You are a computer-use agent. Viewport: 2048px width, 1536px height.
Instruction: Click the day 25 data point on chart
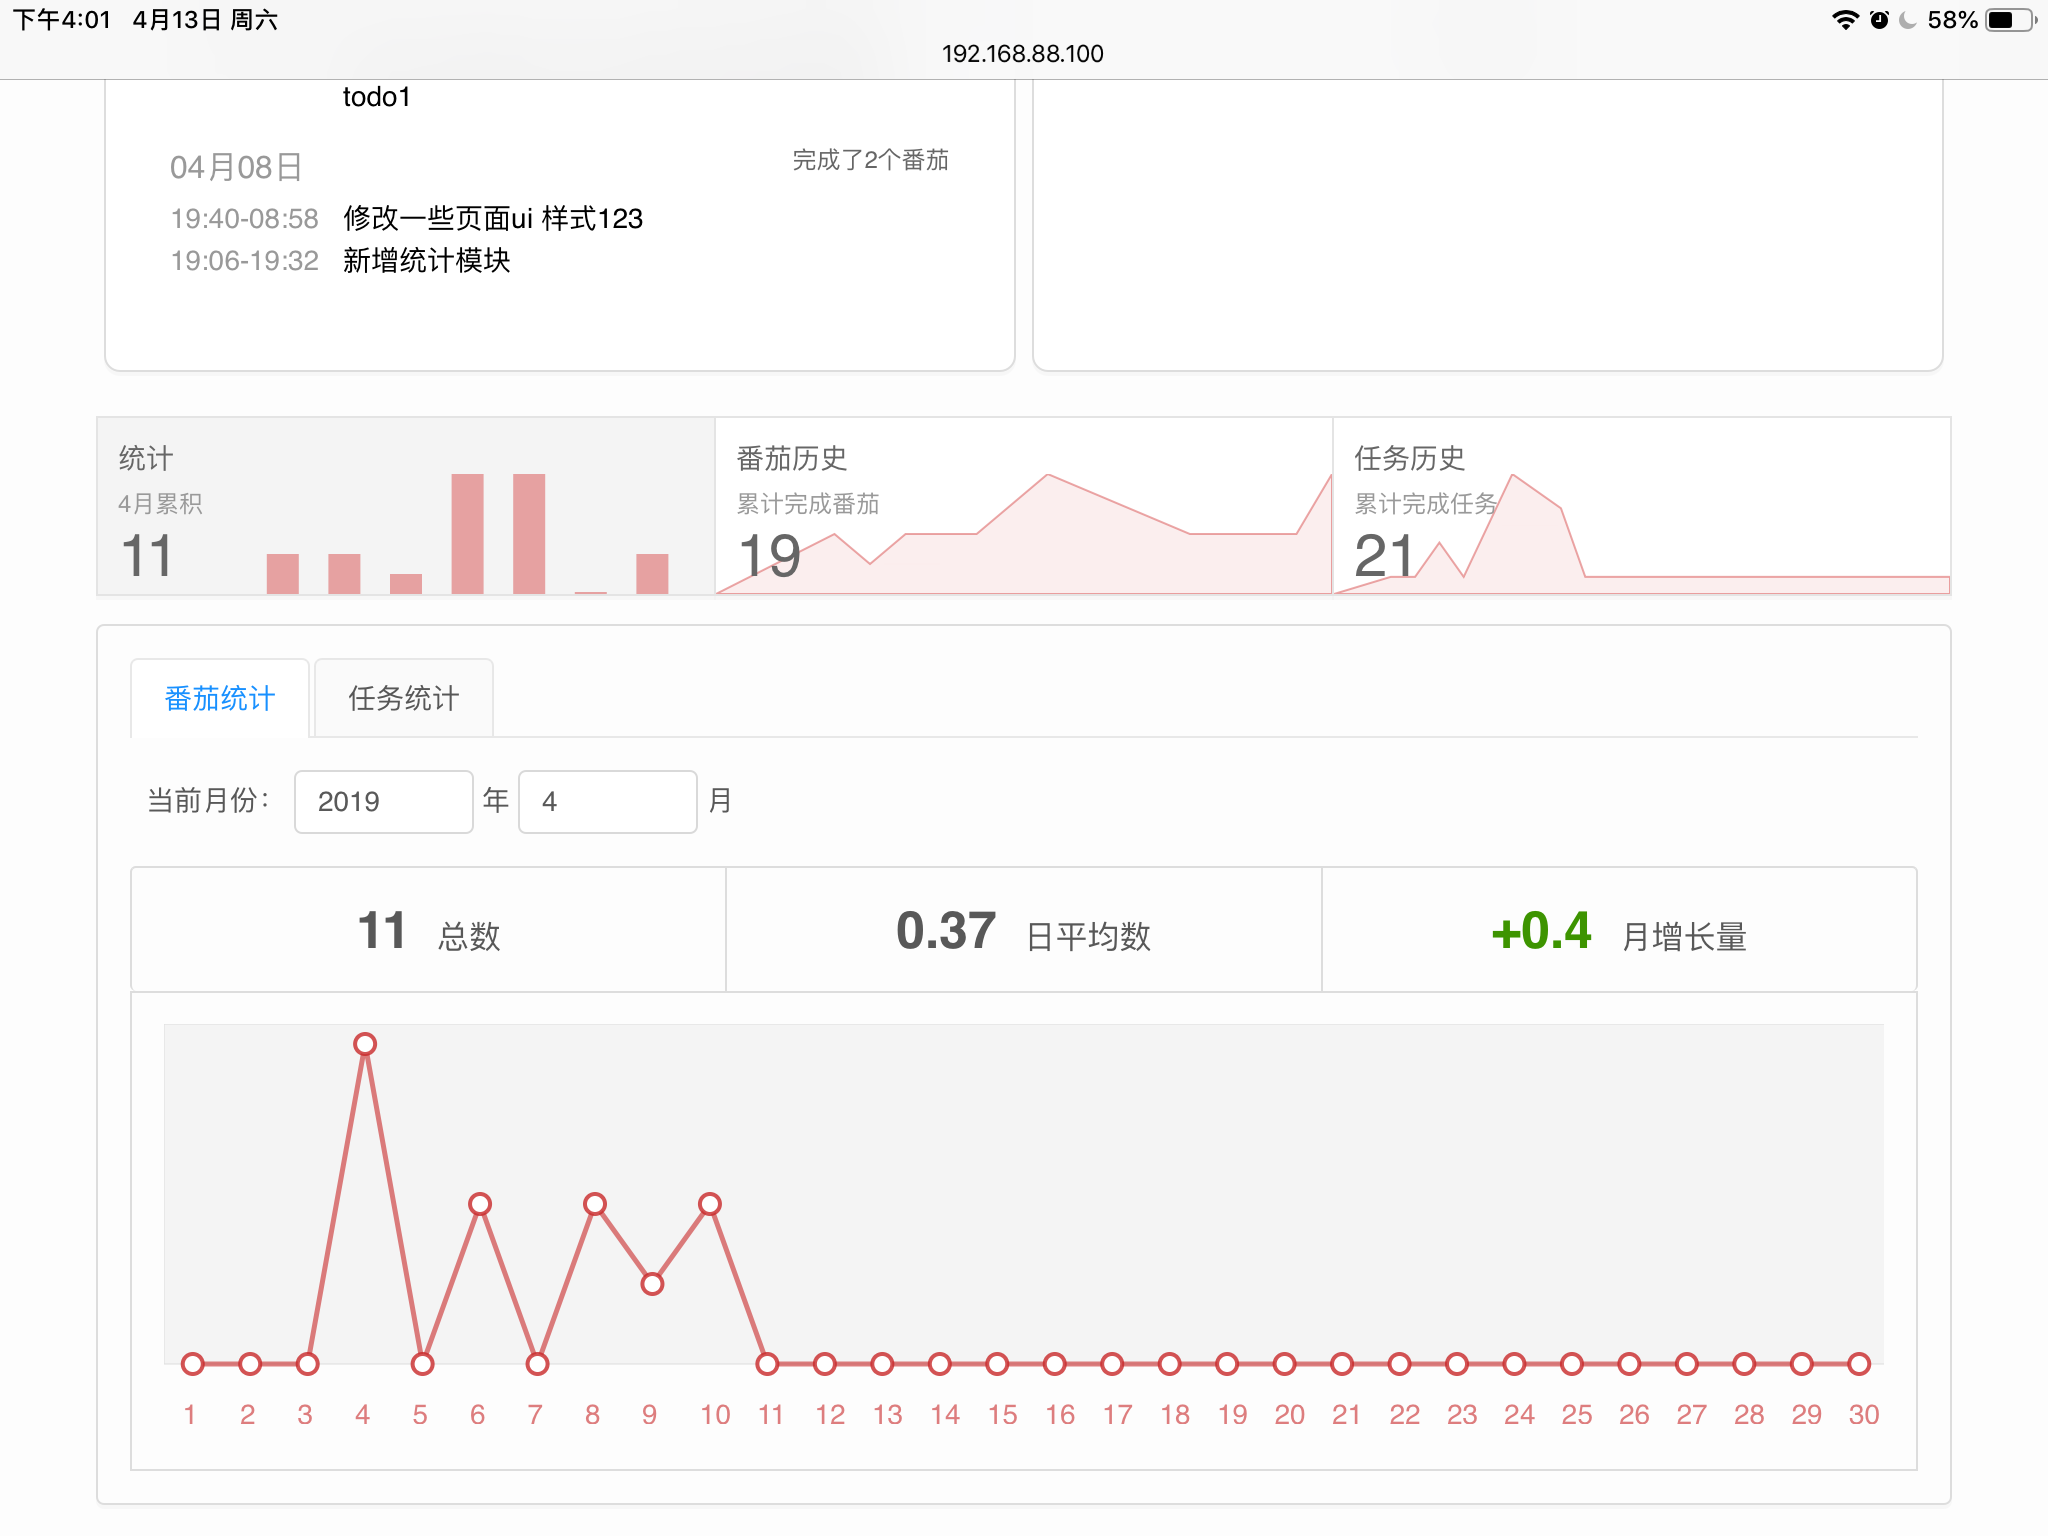1572,1364
